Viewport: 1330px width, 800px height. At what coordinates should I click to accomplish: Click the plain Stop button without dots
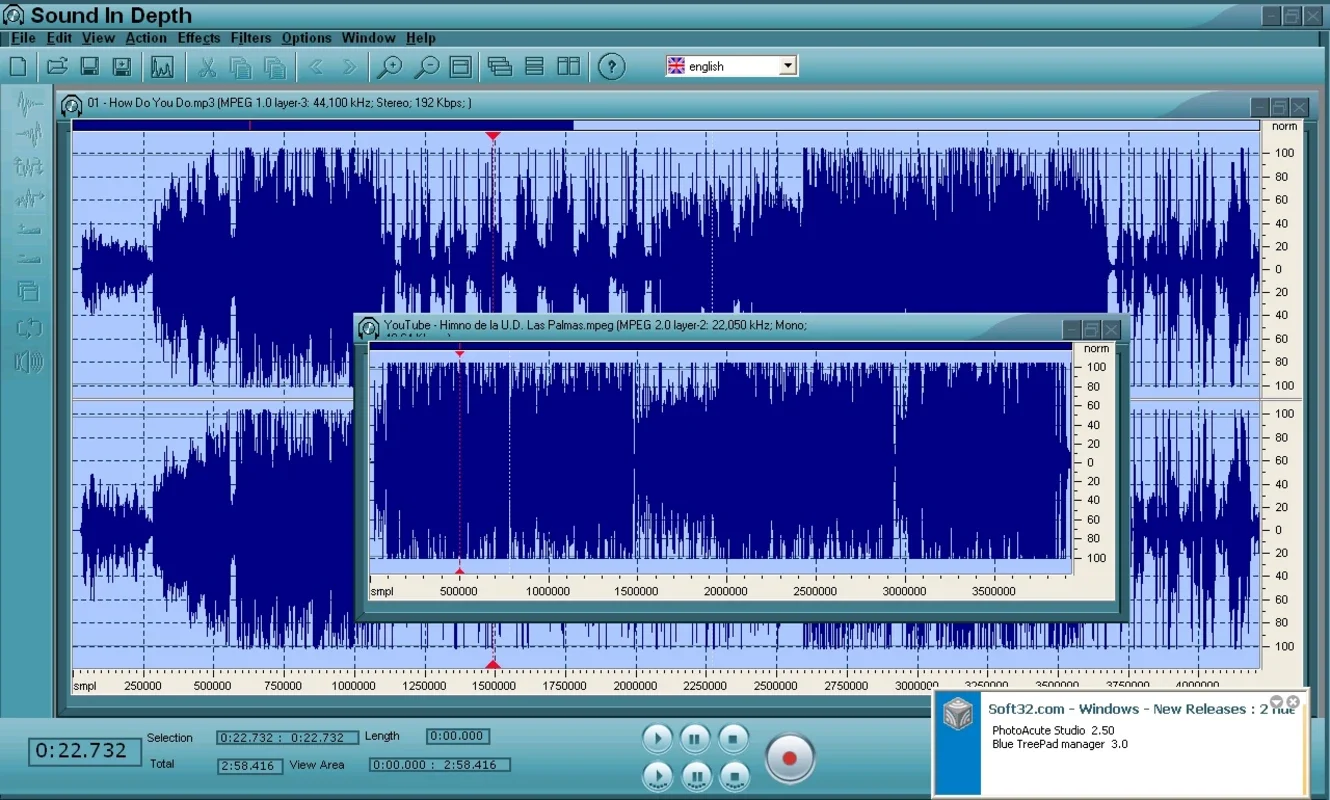[733, 739]
